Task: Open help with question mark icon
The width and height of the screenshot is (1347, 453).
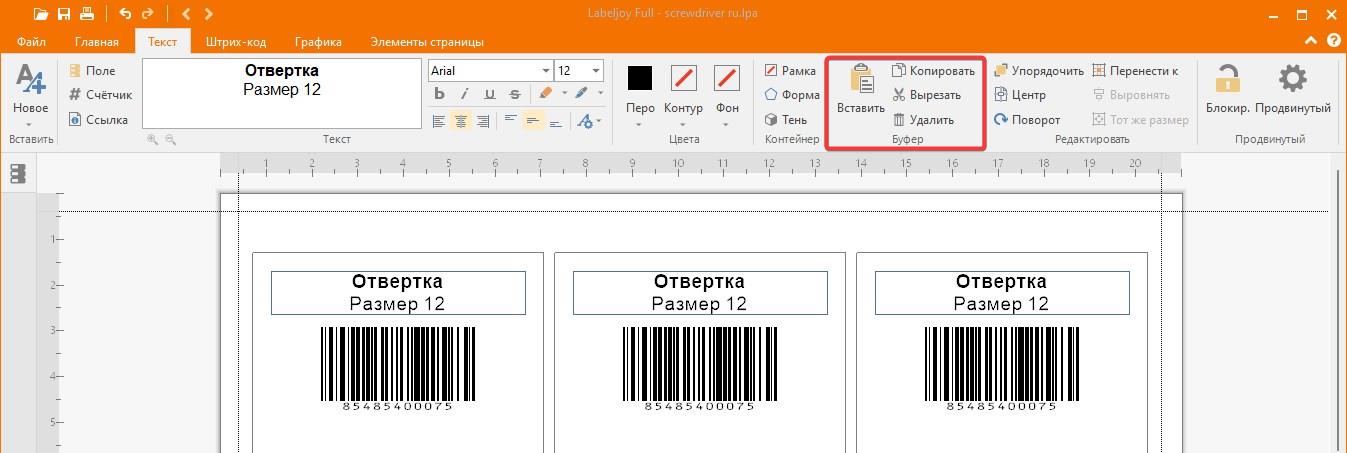Action: (1333, 41)
